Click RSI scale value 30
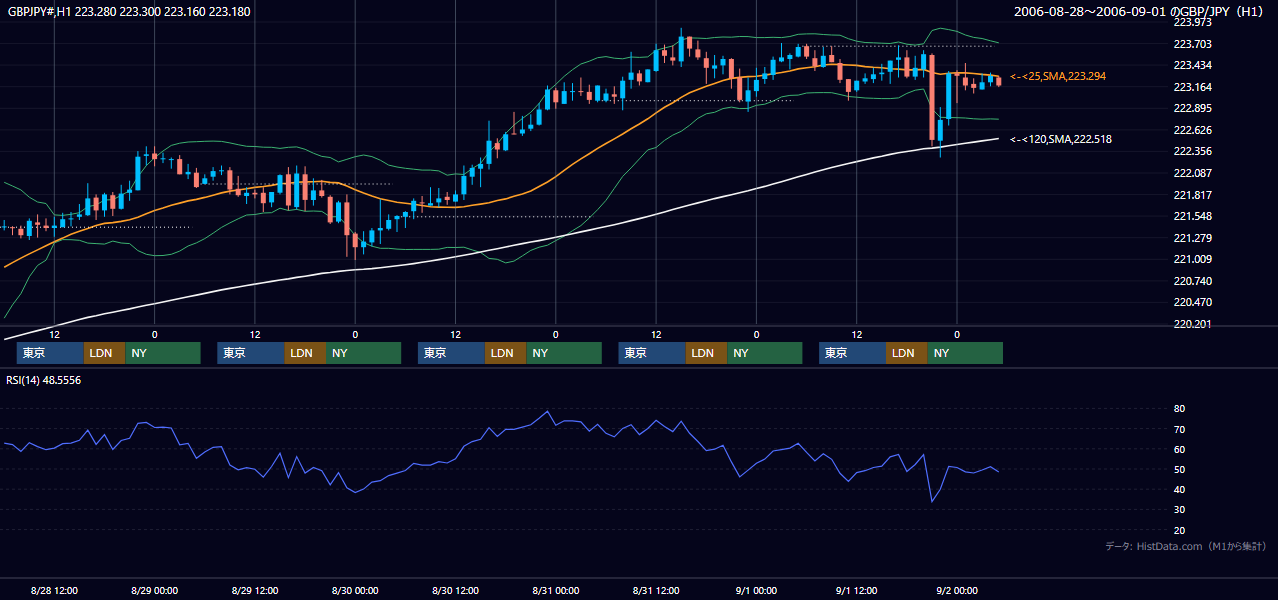Image resolution: width=1278 pixels, height=600 pixels. (1179, 510)
